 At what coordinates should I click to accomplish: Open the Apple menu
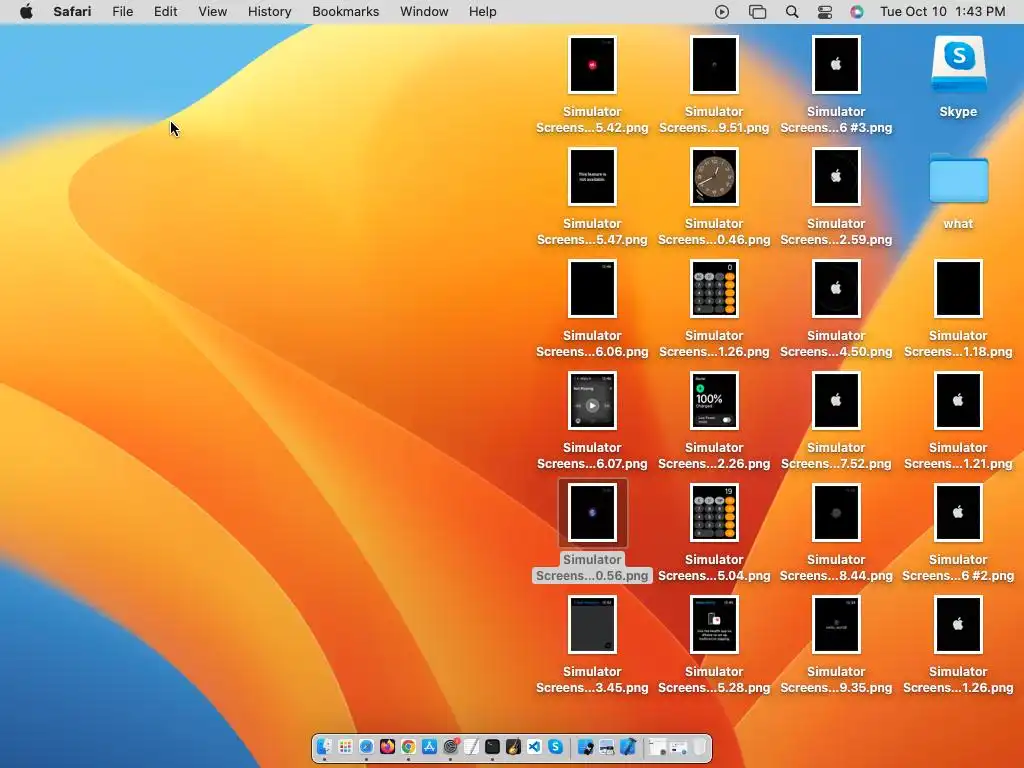26,11
